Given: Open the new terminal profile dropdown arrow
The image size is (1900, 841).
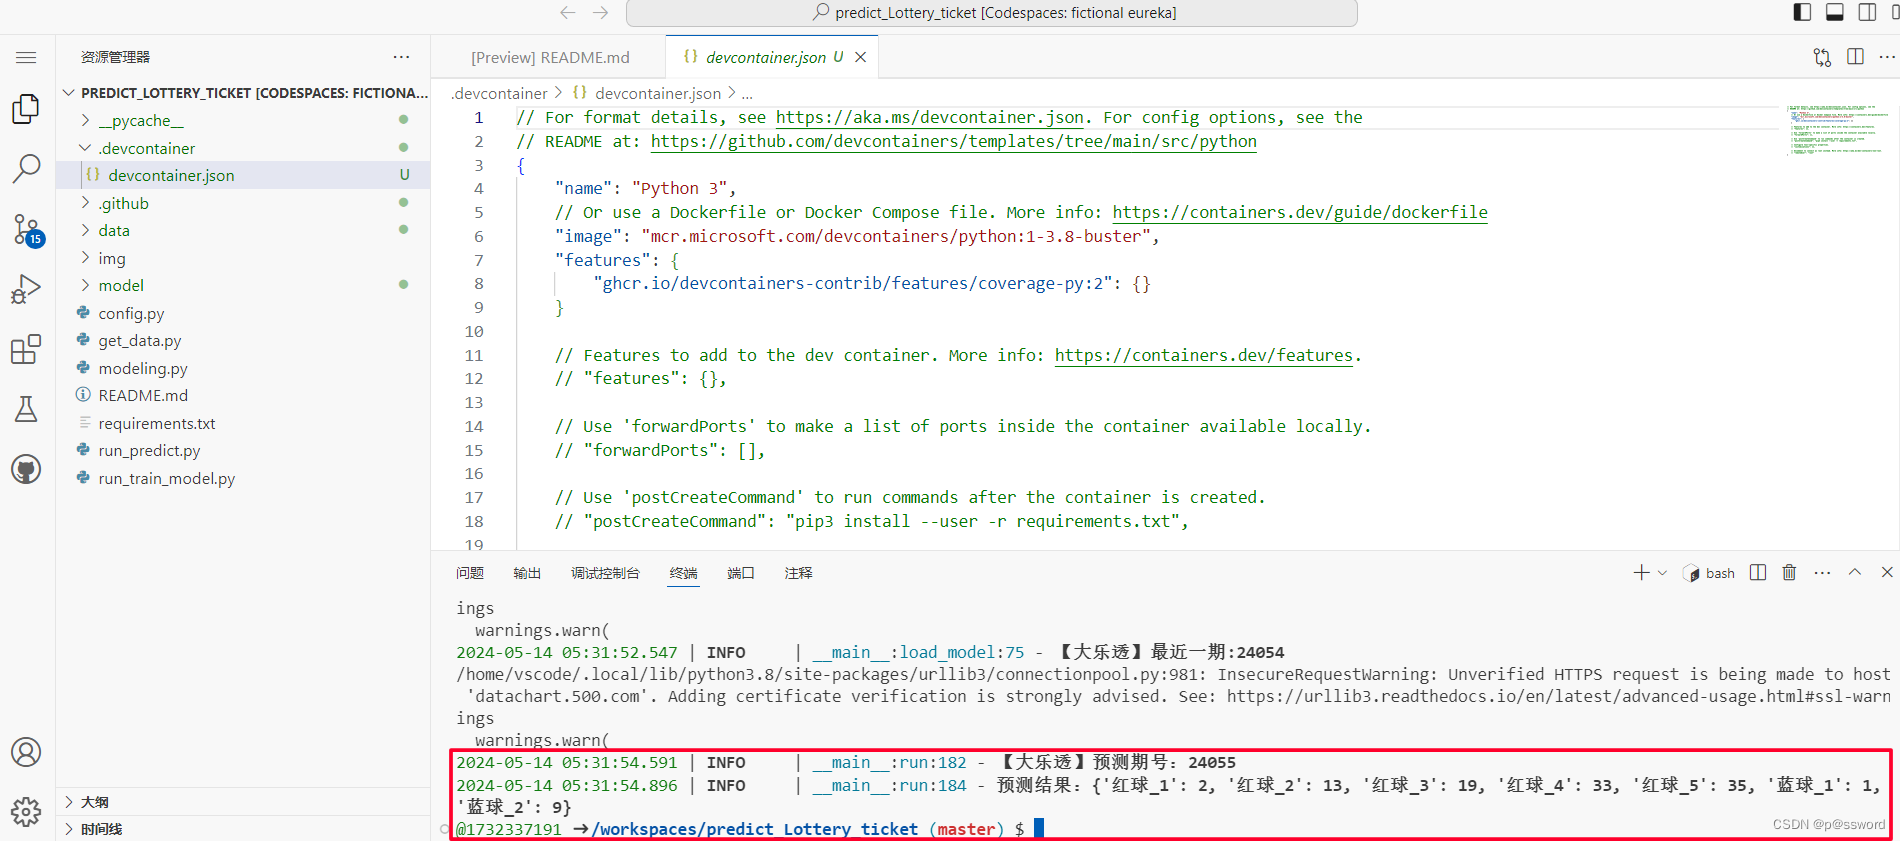Looking at the screenshot, I should click(x=1662, y=573).
